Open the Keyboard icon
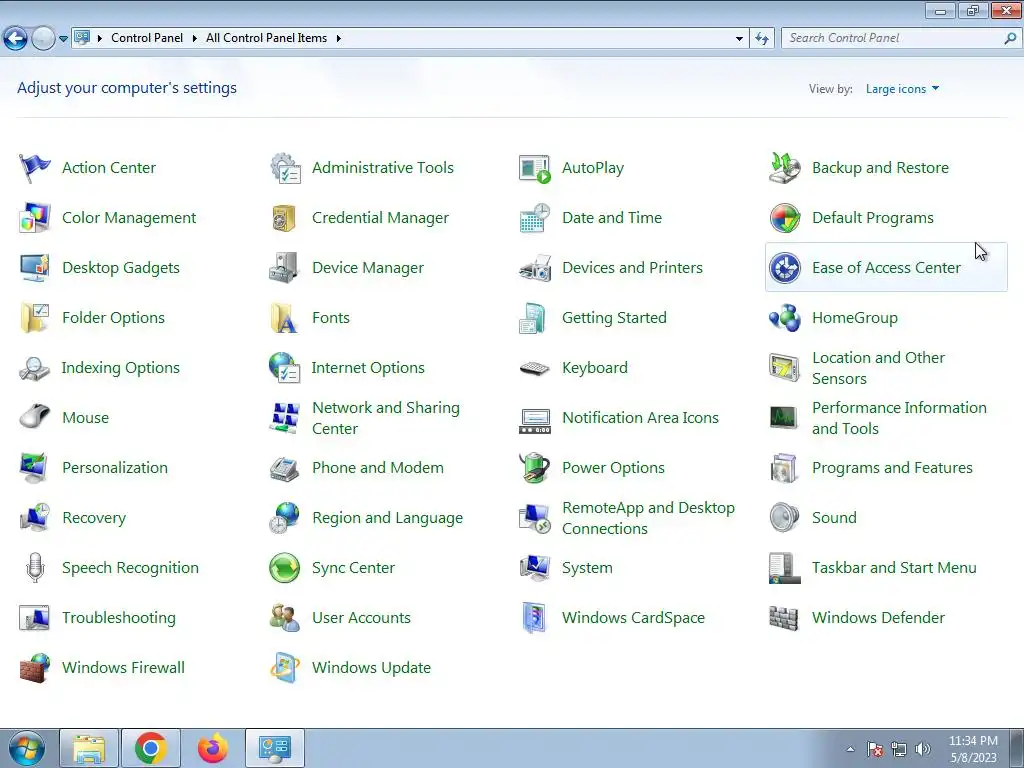This screenshot has height=768, width=1024. tap(534, 368)
